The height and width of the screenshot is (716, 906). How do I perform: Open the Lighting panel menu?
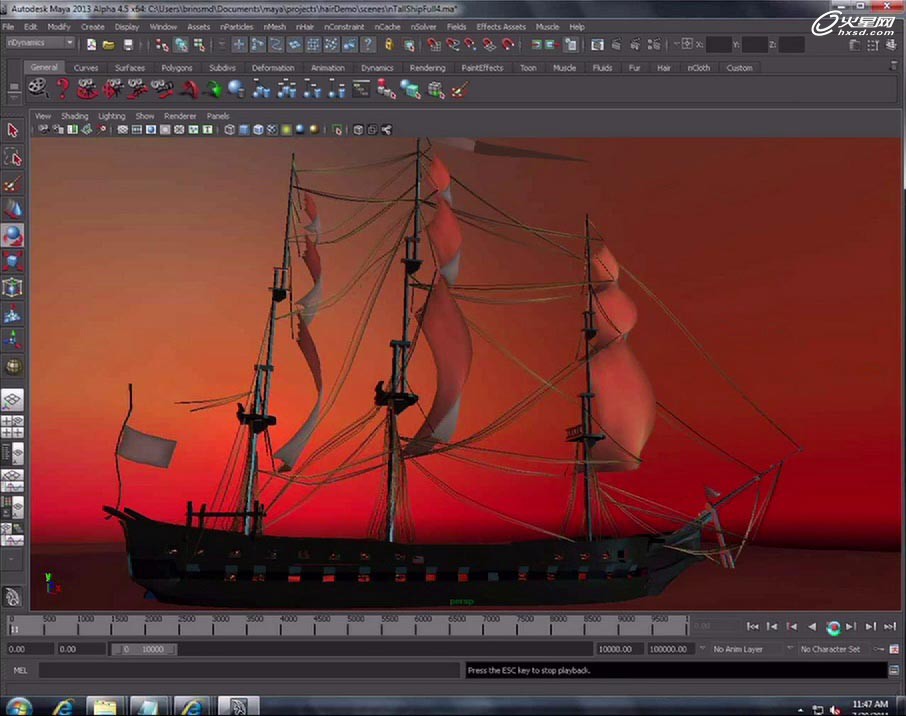click(x=111, y=116)
